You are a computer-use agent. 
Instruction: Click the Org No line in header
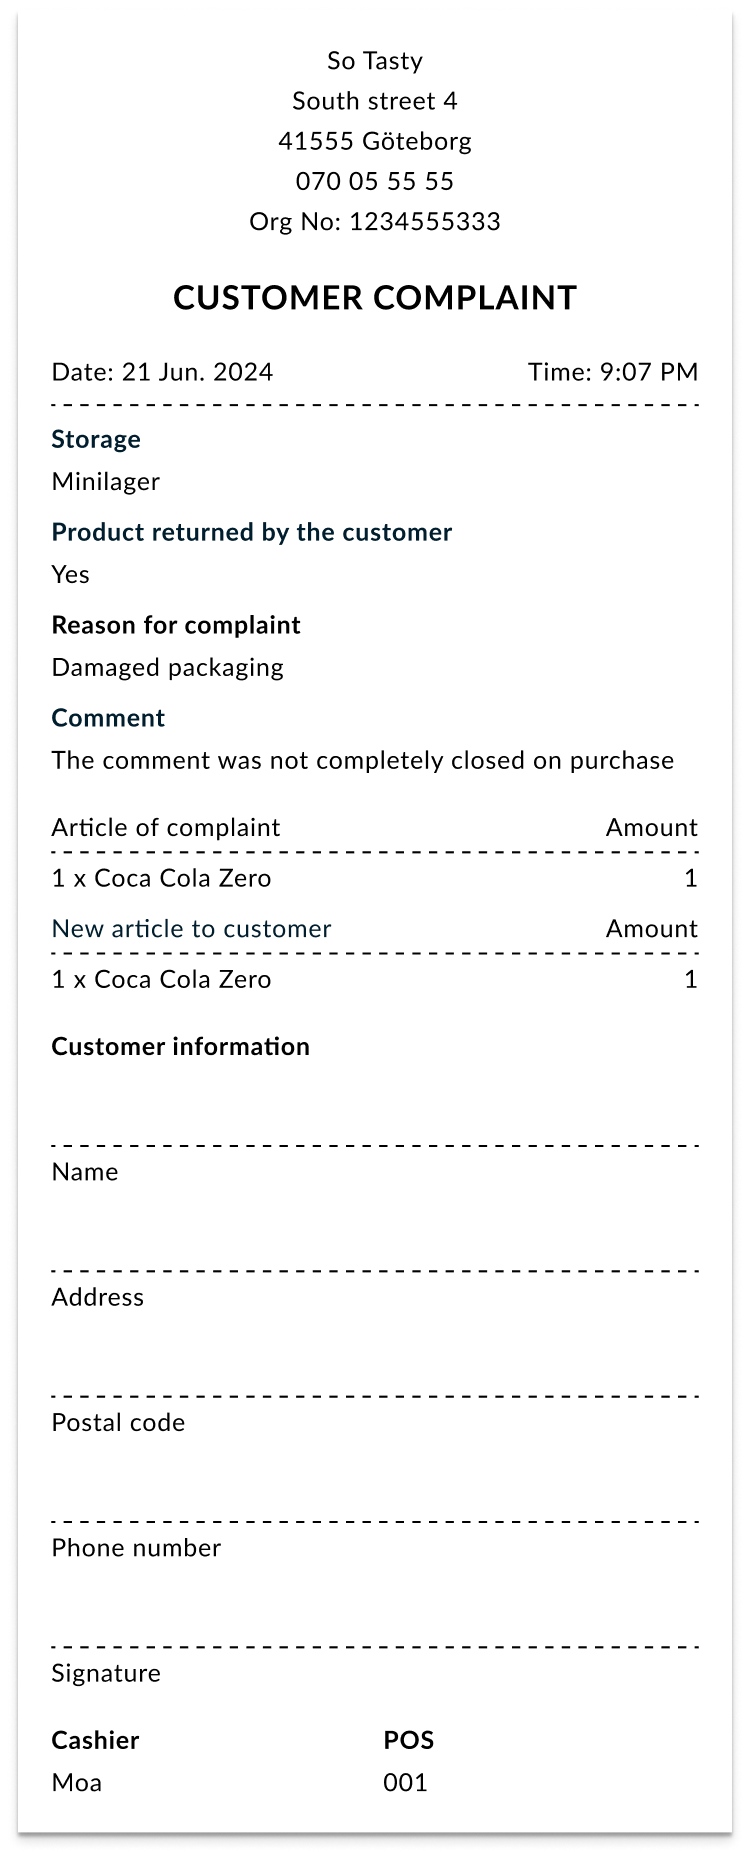pyautogui.click(x=375, y=221)
